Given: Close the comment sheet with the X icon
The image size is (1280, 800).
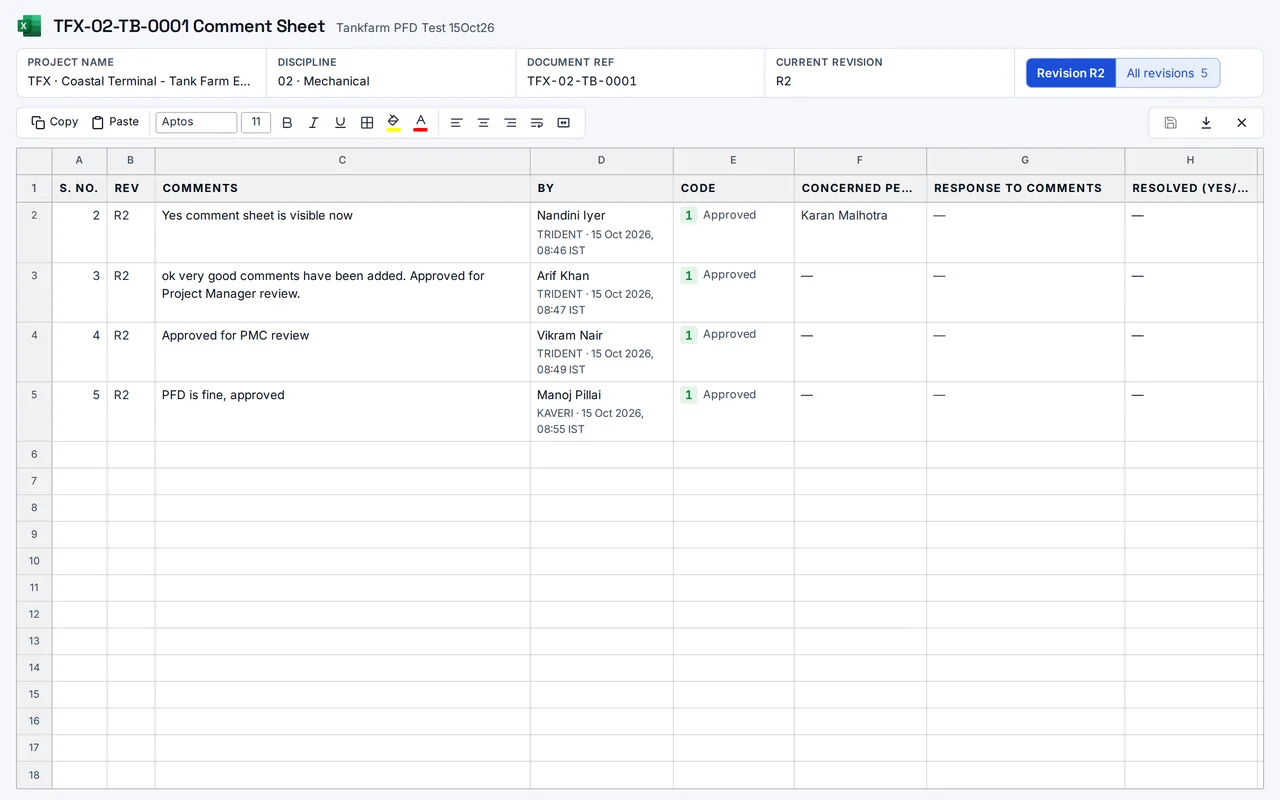Looking at the screenshot, I should coord(1242,122).
